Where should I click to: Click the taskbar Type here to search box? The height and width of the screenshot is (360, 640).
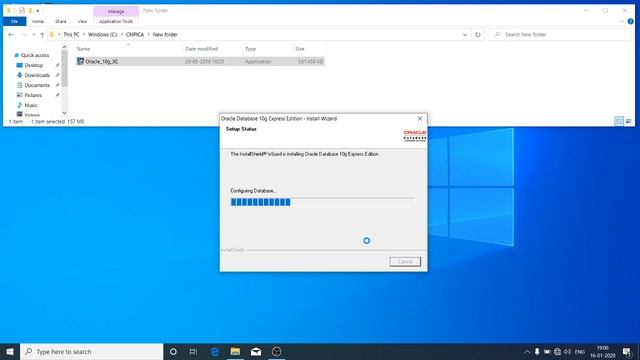coord(91,351)
